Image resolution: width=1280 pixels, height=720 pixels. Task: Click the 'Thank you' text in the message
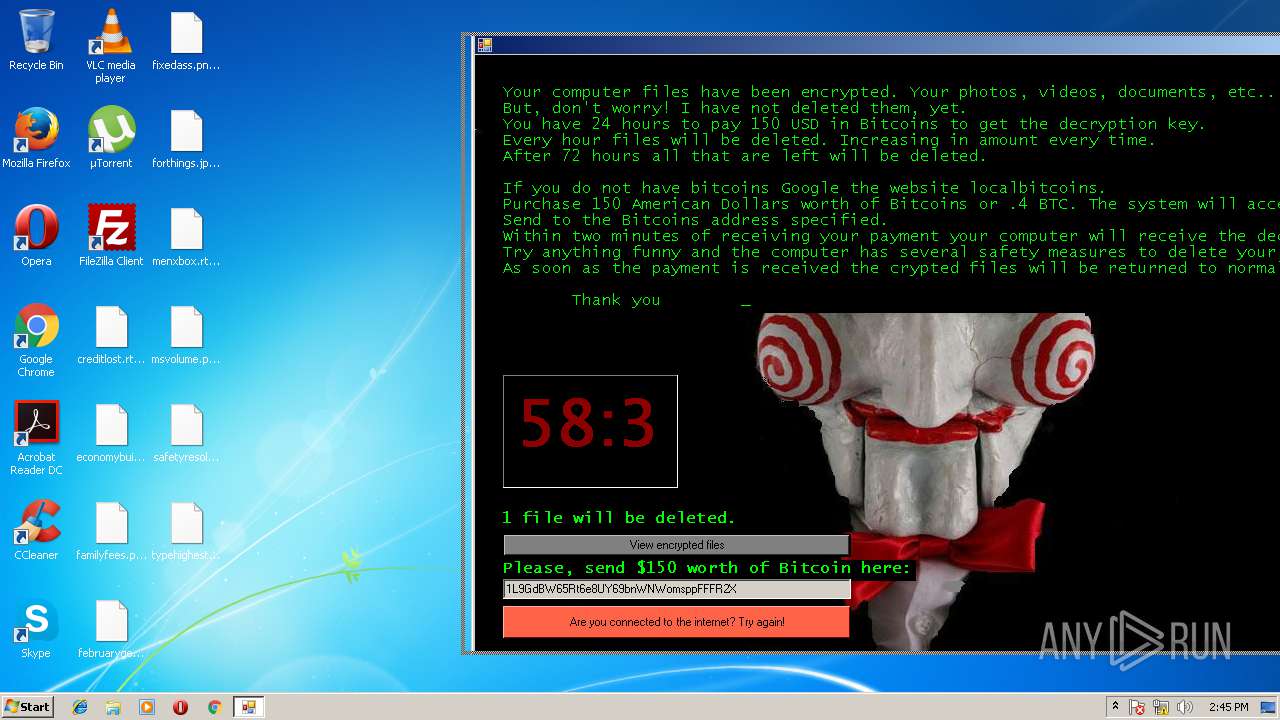point(616,300)
